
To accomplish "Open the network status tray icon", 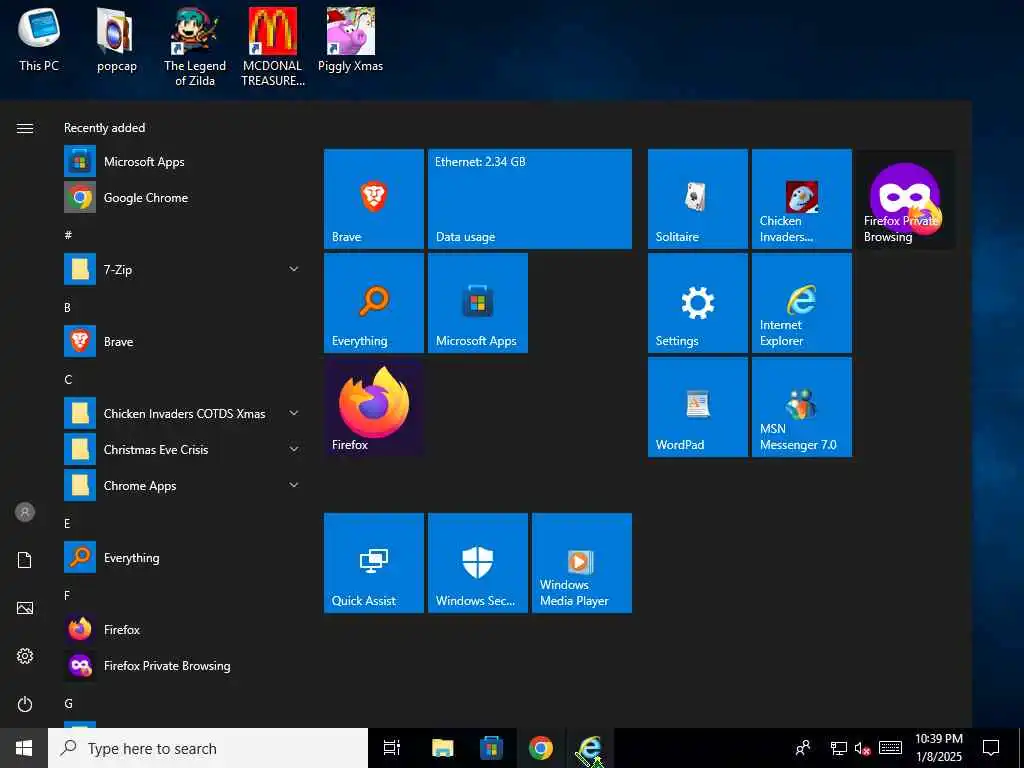I will click(839, 748).
